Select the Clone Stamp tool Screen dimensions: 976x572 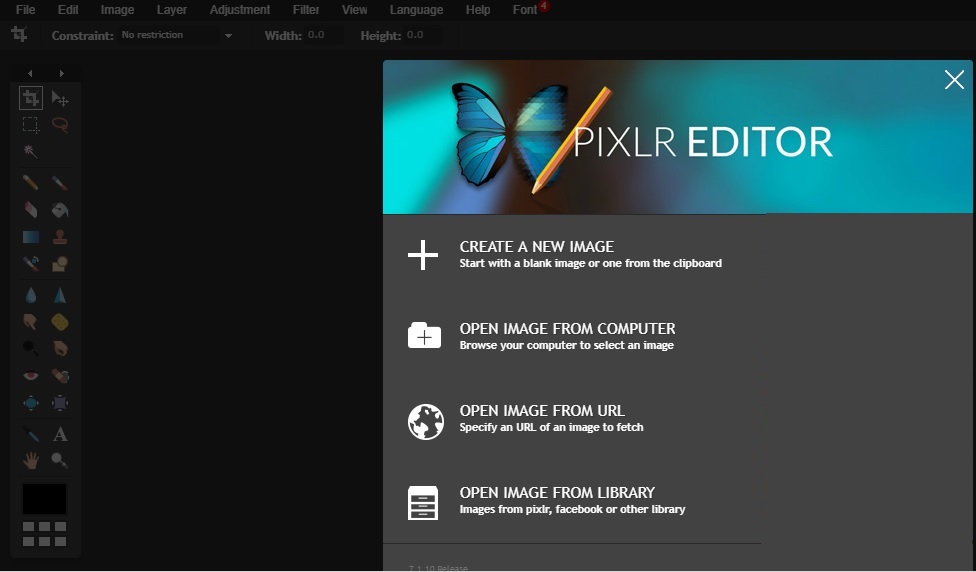coord(60,237)
